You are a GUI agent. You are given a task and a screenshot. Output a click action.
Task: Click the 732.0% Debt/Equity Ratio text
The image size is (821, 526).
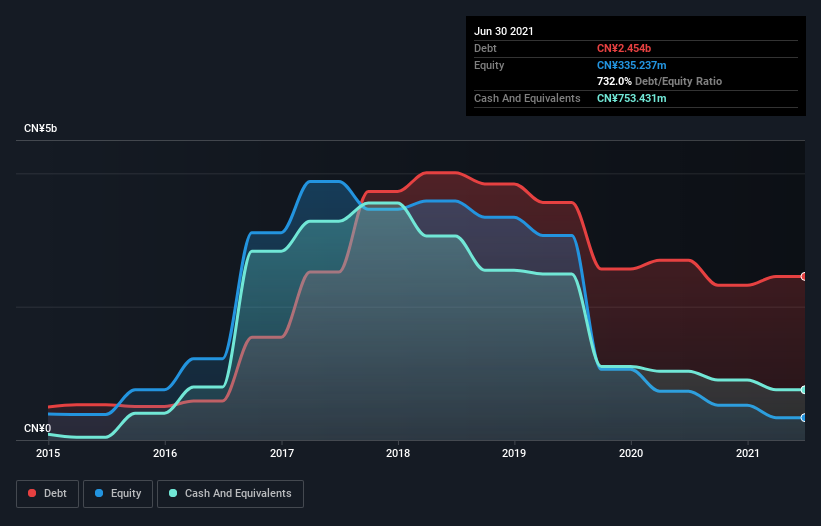point(660,81)
